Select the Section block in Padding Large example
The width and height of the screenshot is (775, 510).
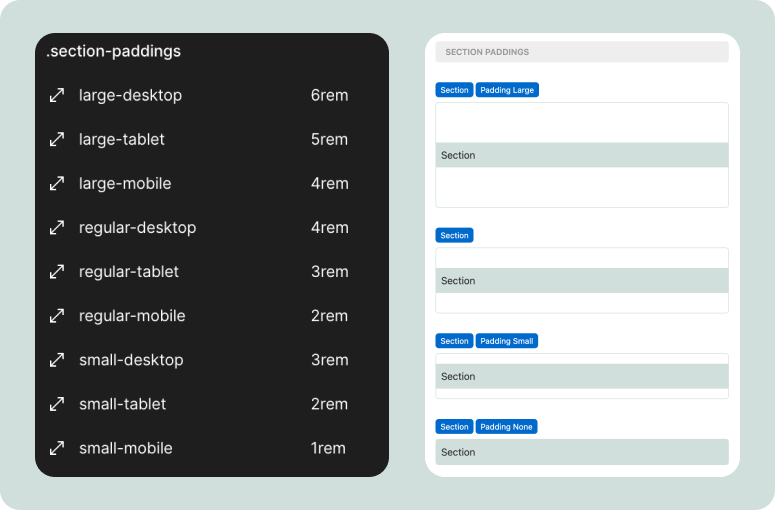pos(582,155)
